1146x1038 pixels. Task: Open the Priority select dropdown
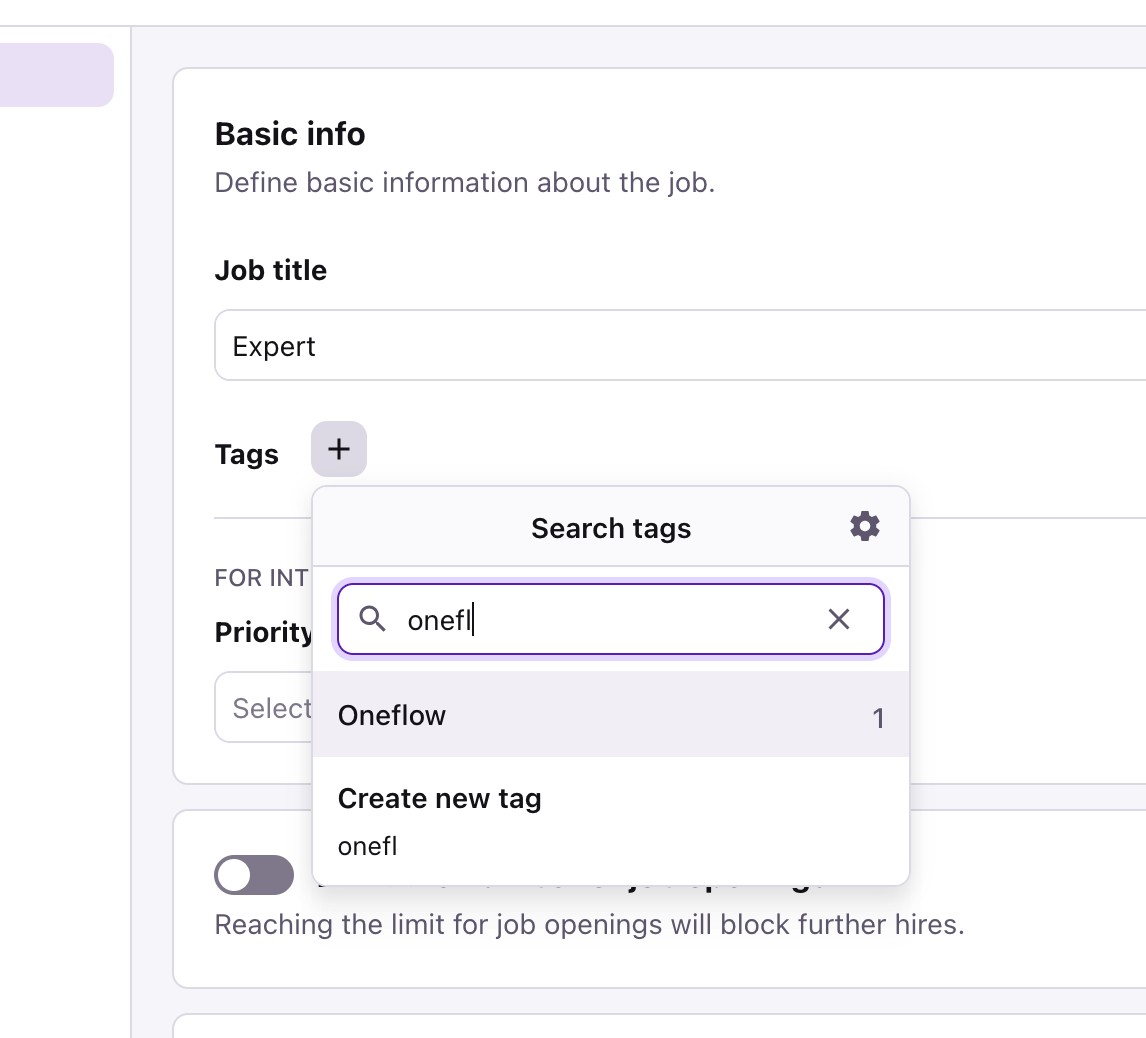(x=264, y=707)
